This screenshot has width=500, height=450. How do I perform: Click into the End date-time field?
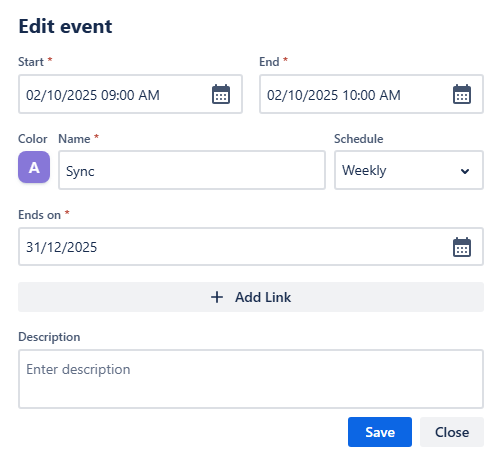pos(371,94)
